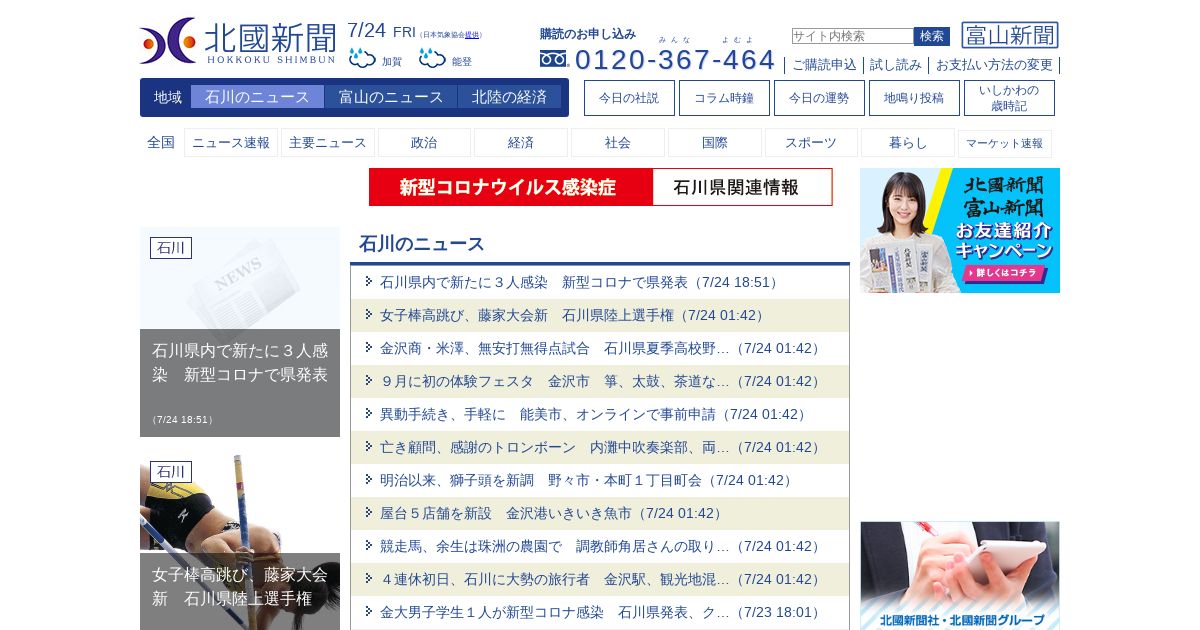Screen dimensions: 1200x630
Task: Go to マーケット速報 menu item
Action: click(1005, 143)
